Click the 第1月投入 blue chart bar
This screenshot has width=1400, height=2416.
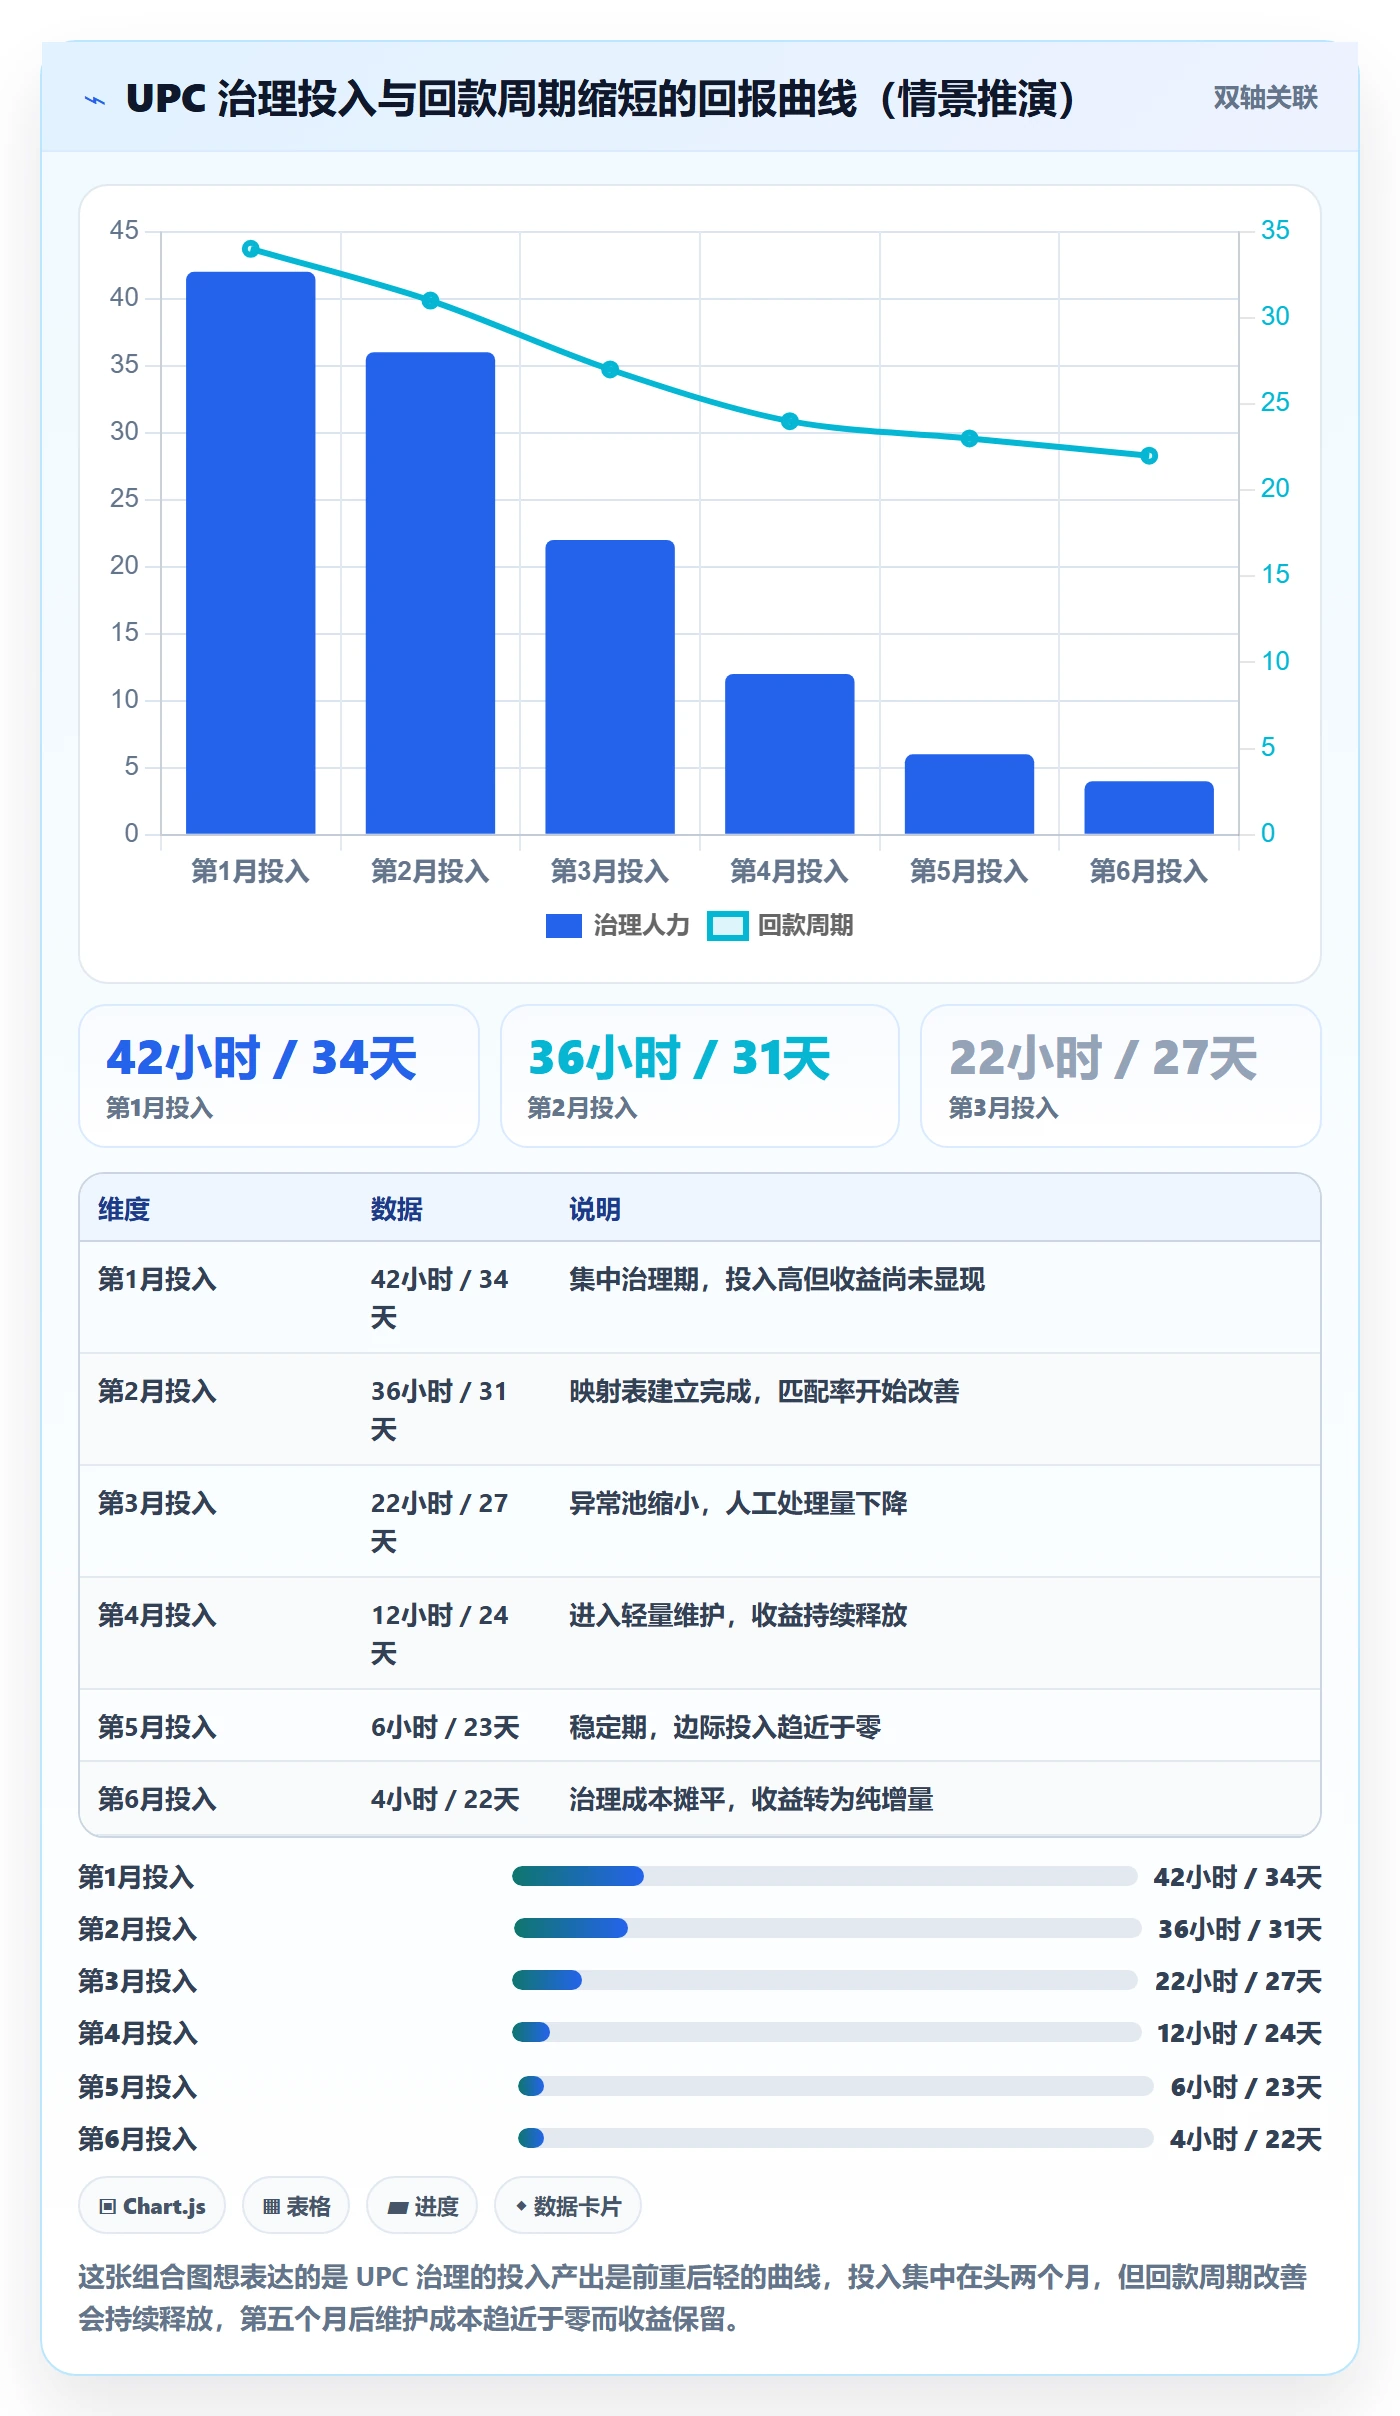click(251, 553)
